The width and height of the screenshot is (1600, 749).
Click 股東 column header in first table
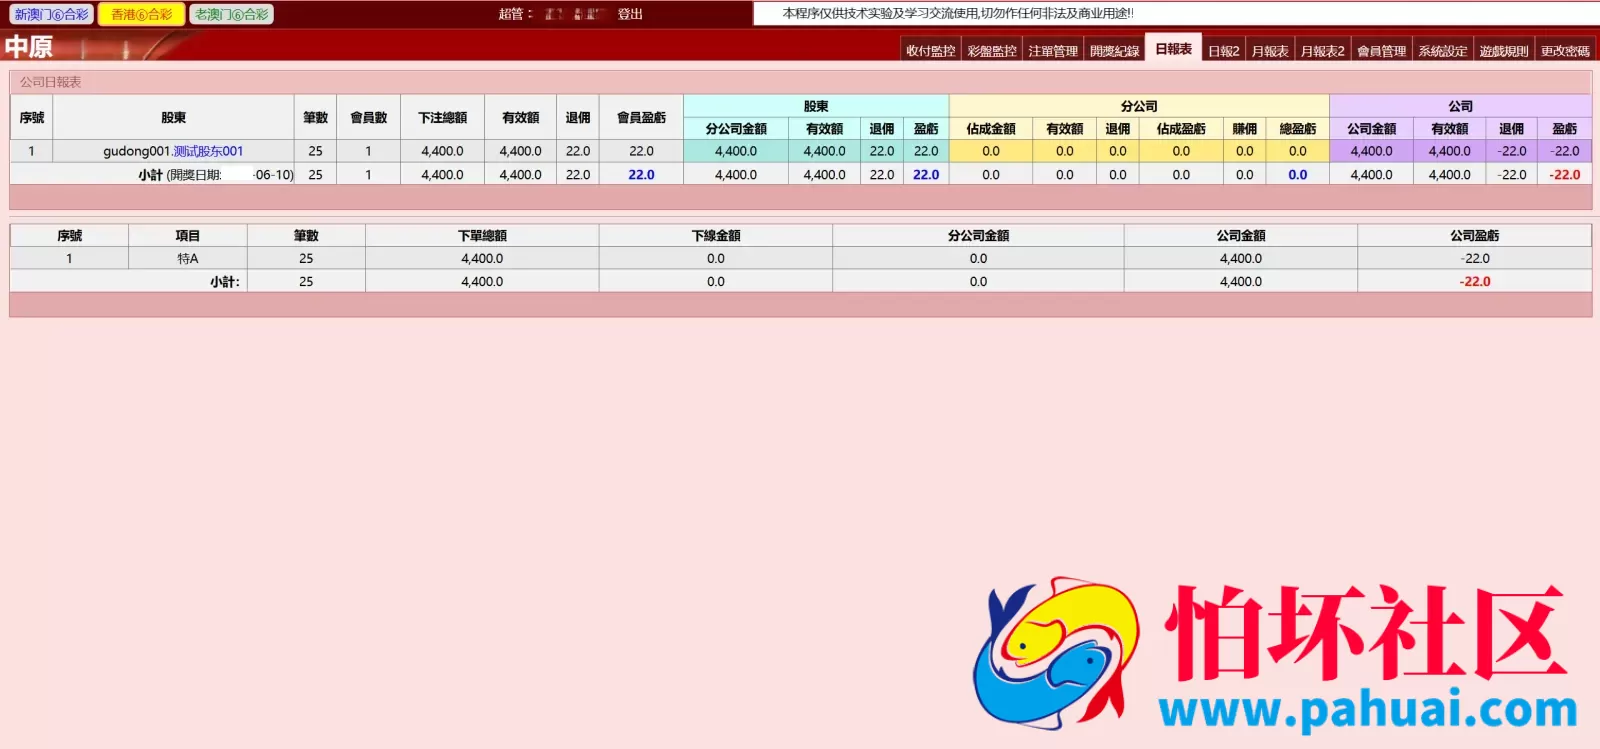coord(173,118)
